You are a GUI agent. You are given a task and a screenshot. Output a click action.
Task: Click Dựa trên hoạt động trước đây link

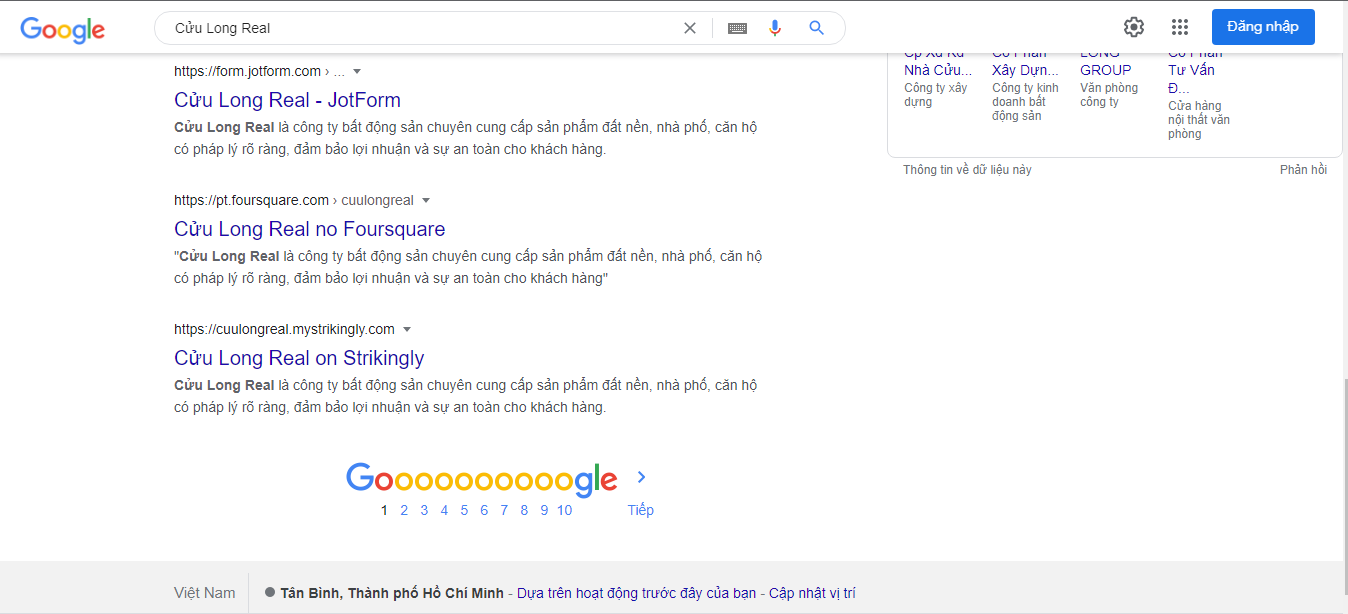click(637, 593)
